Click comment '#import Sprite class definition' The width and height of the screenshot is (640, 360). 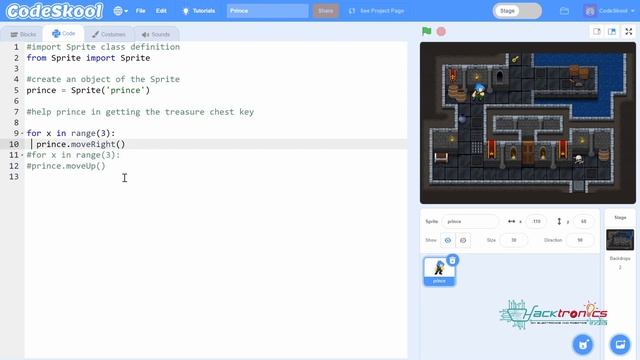tap(103, 47)
